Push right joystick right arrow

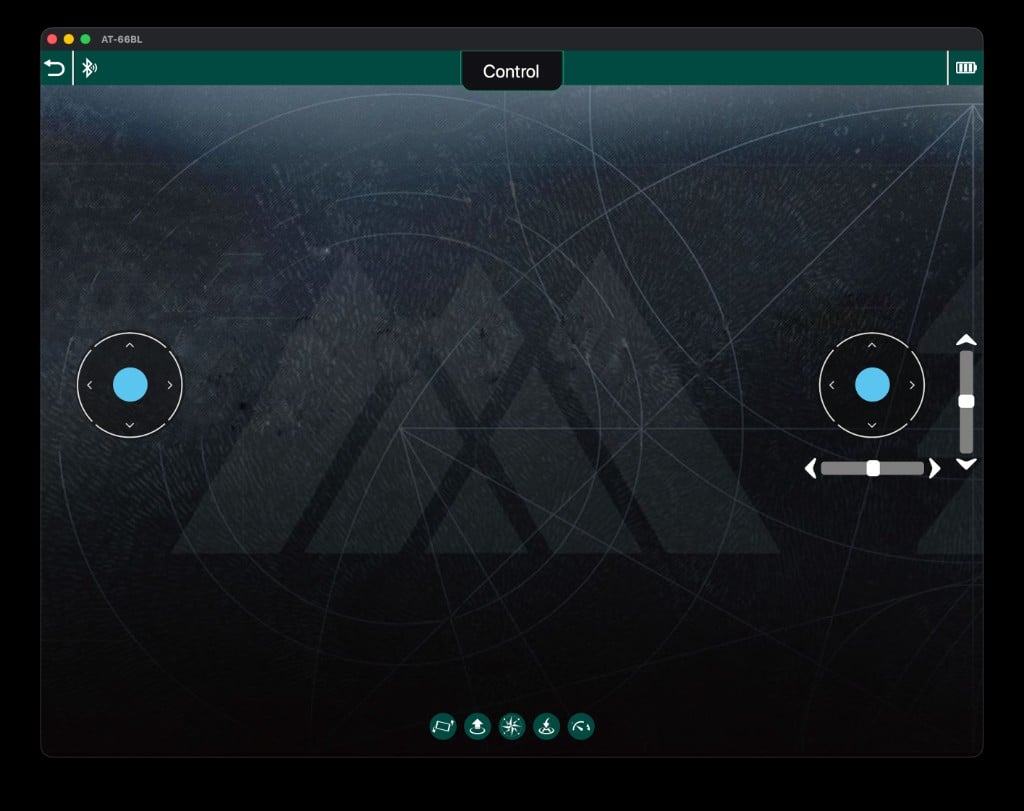point(912,385)
